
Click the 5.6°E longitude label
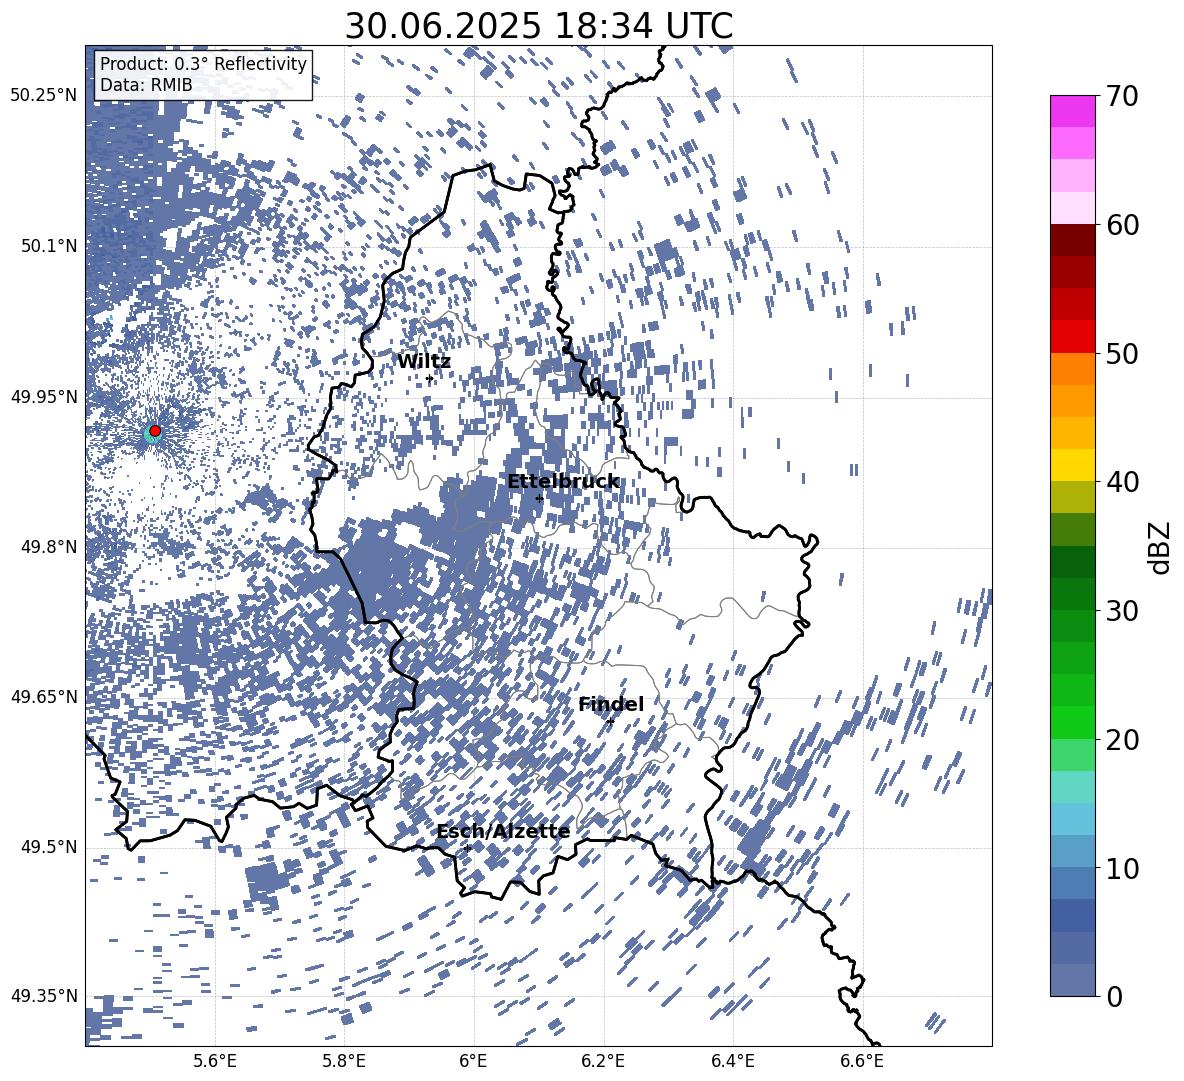(215, 1061)
